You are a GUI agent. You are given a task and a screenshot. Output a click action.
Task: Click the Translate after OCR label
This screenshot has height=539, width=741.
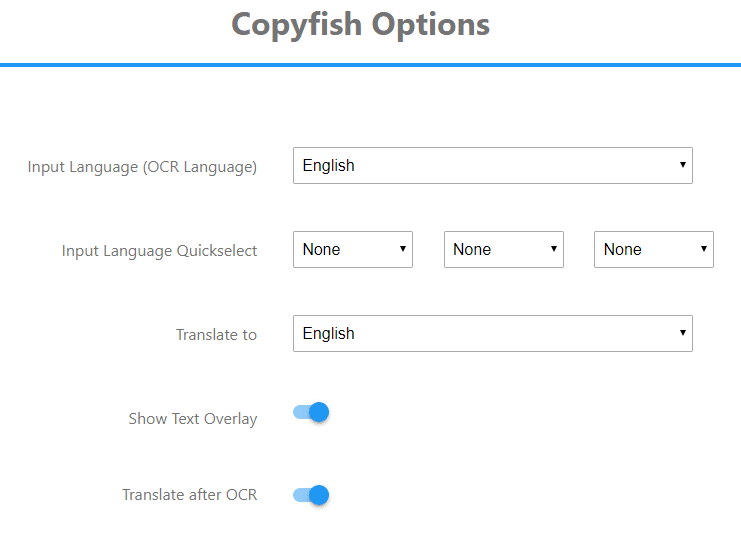(190, 495)
